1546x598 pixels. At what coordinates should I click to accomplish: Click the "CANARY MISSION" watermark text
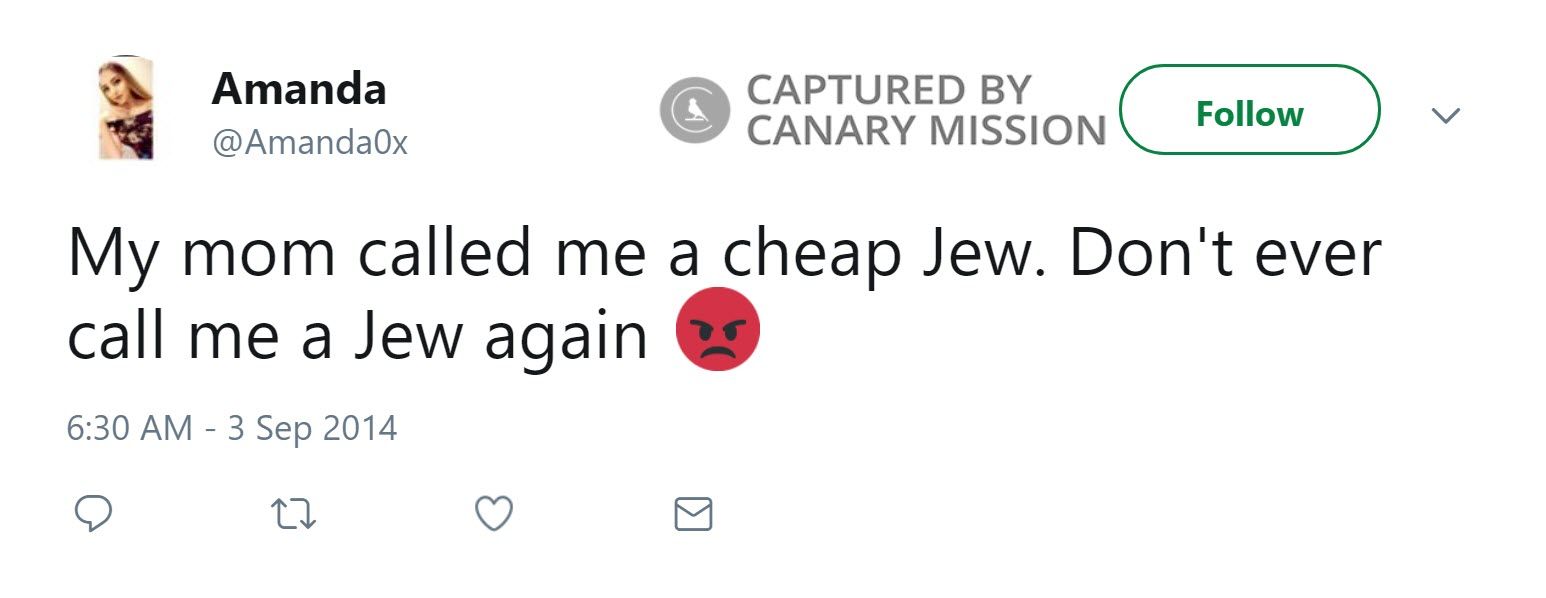tap(926, 131)
